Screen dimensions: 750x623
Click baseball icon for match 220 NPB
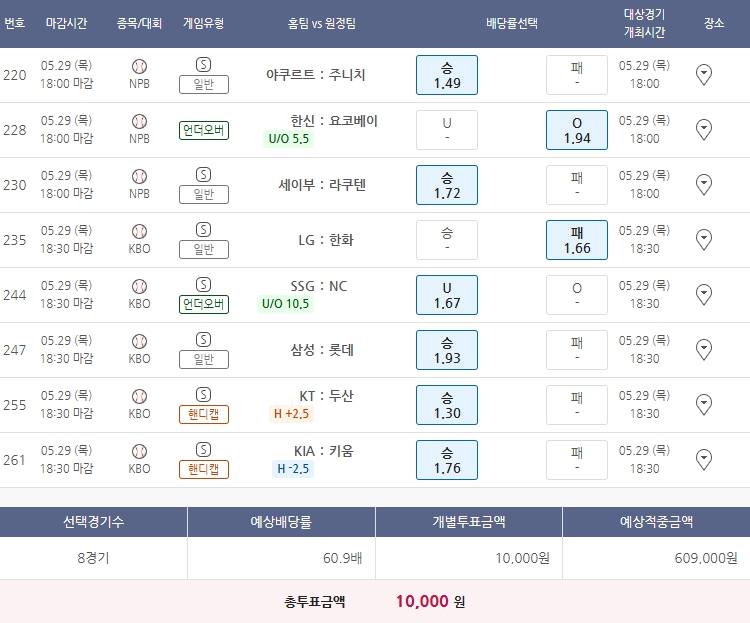(139, 66)
